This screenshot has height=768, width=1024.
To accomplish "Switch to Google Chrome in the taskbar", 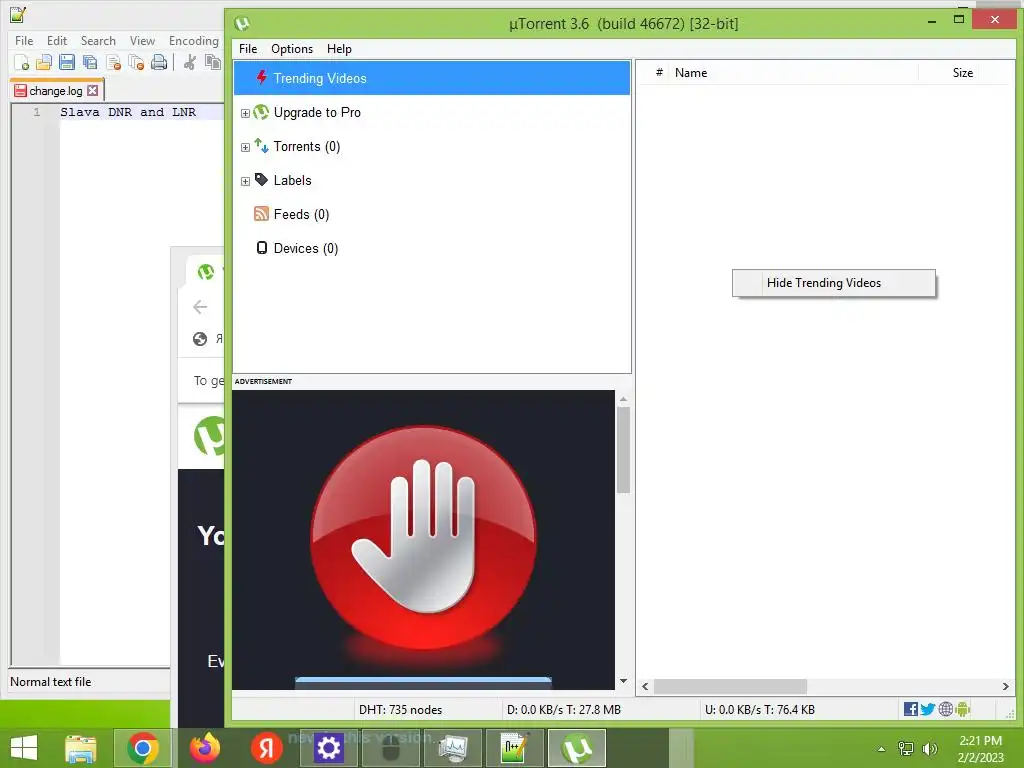I will pos(142,748).
